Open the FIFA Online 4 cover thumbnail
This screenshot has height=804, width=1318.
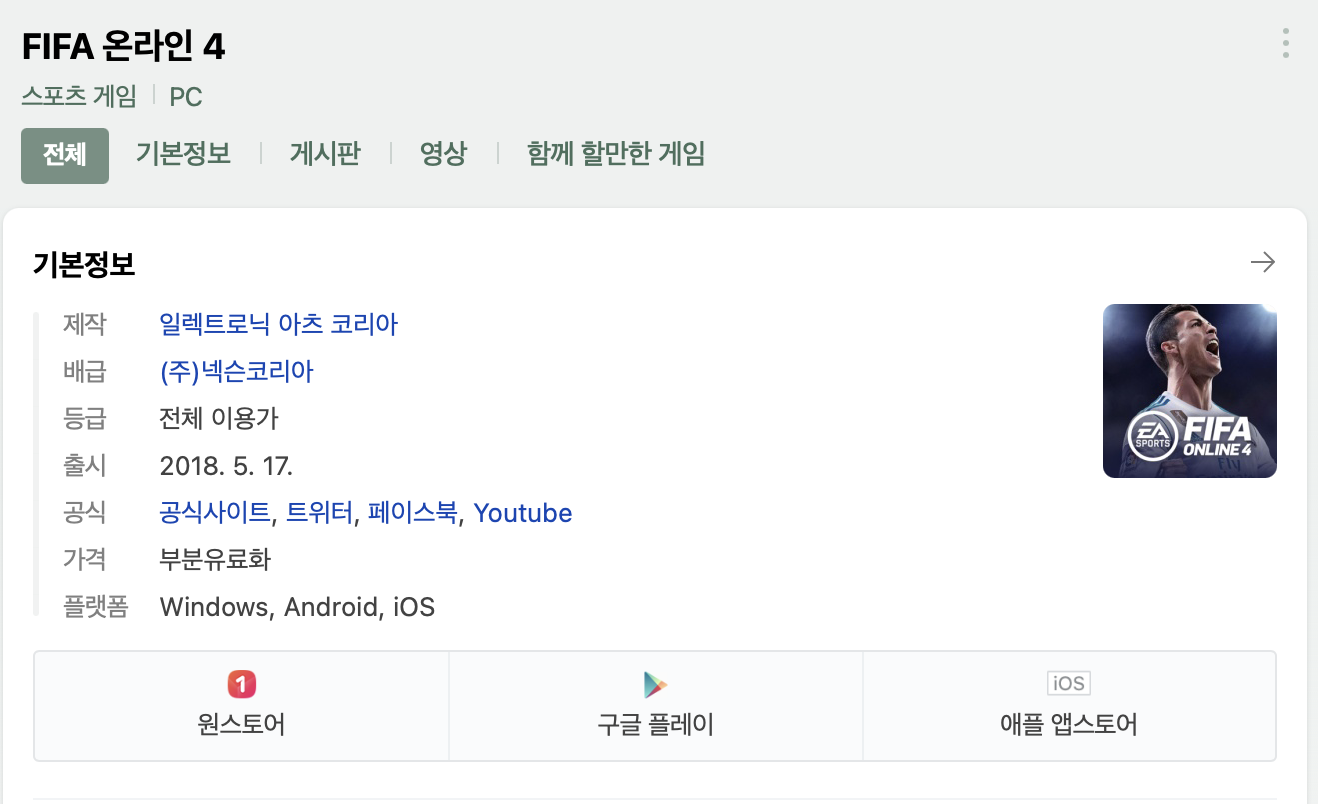point(1189,391)
